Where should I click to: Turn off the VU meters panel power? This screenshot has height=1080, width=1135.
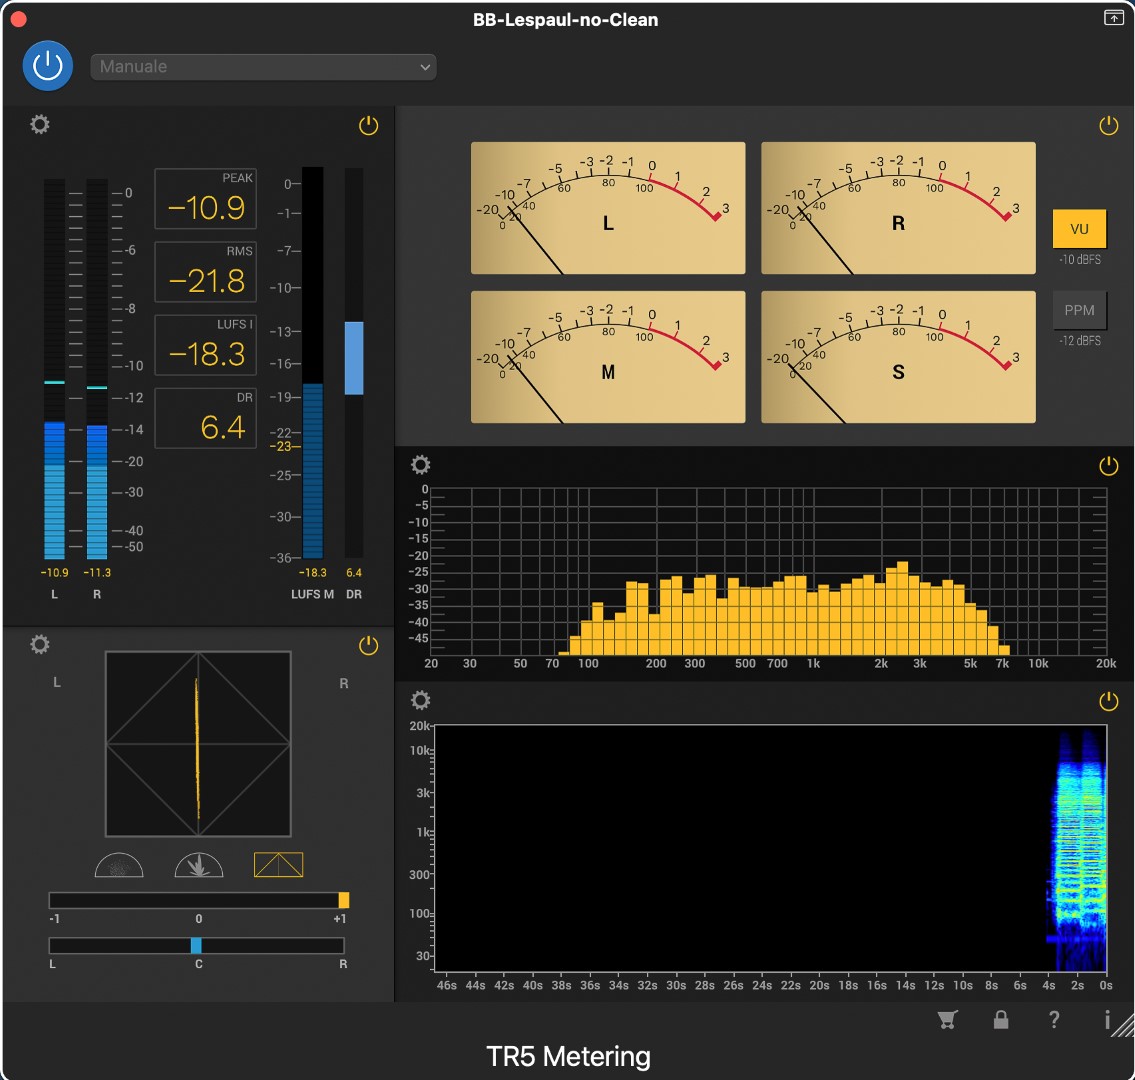[x=1108, y=125]
